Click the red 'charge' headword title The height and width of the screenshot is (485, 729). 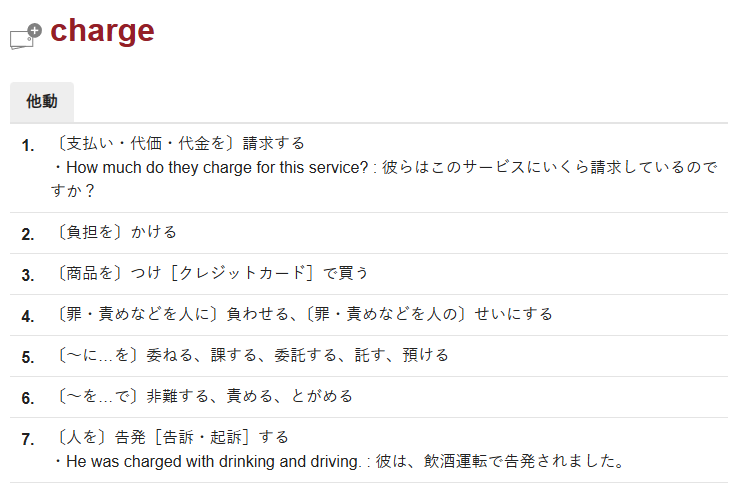coord(102,31)
